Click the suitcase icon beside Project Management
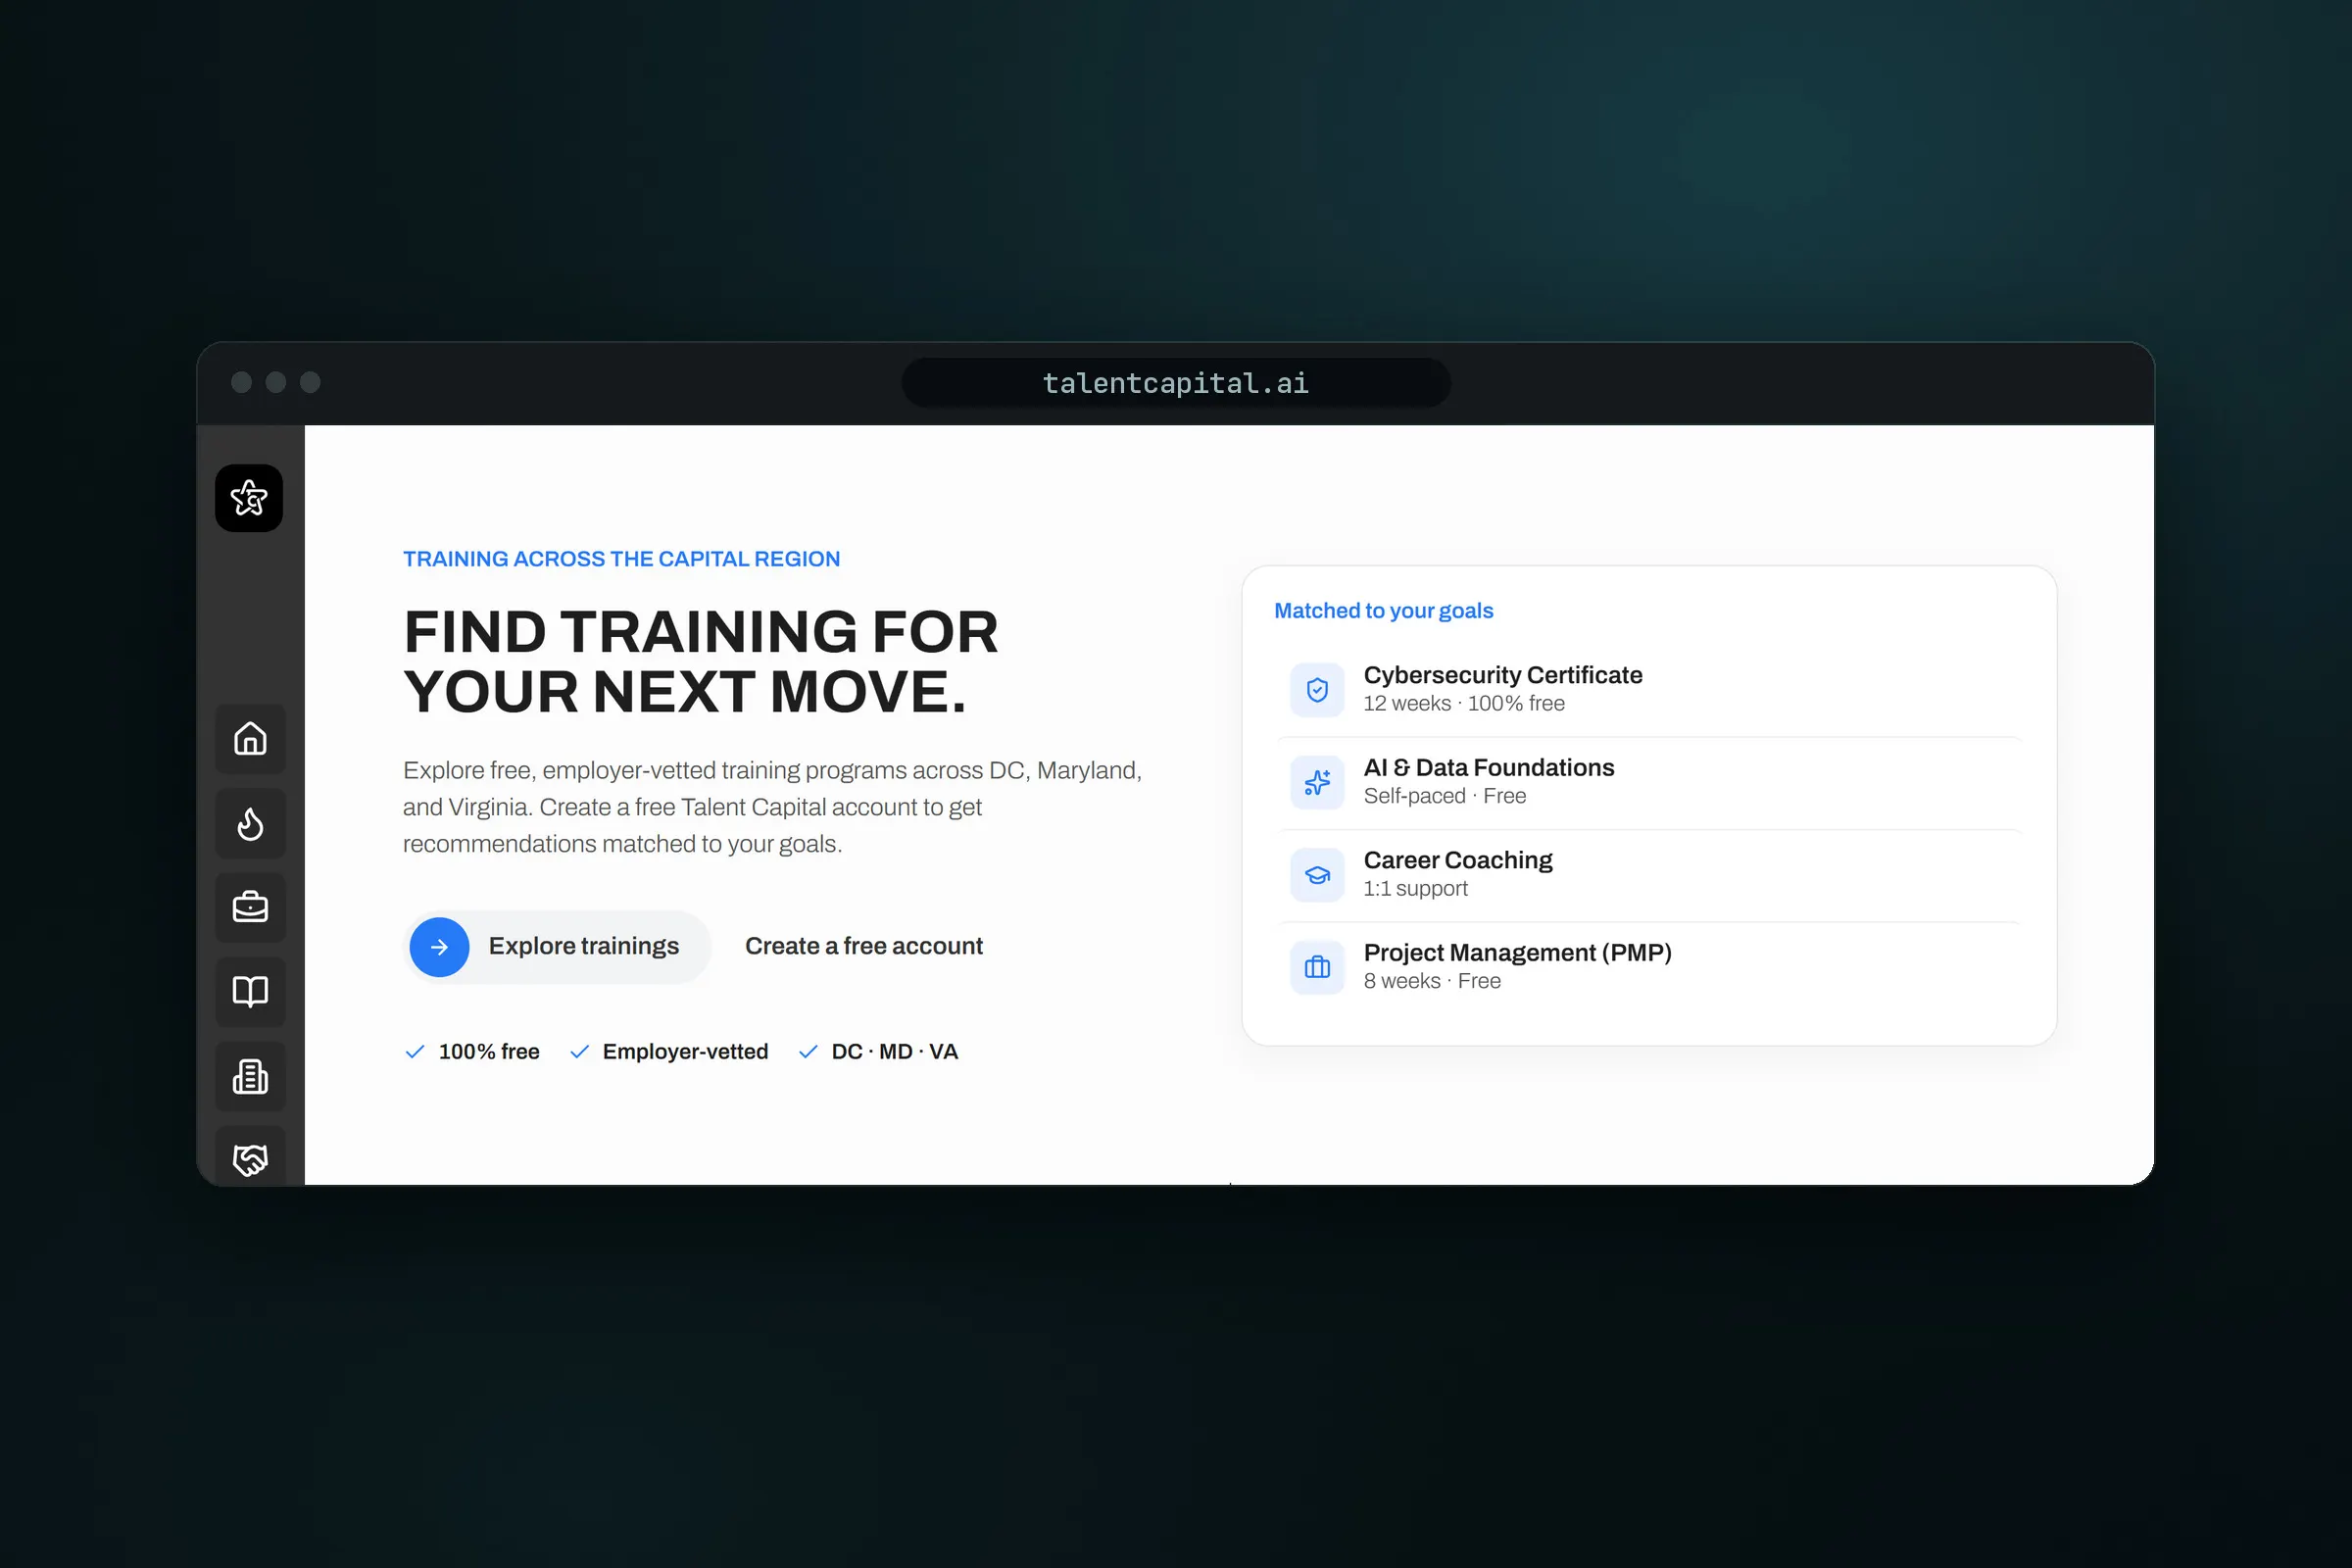This screenshot has height=1568, width=2352. tap(1317, 967)
